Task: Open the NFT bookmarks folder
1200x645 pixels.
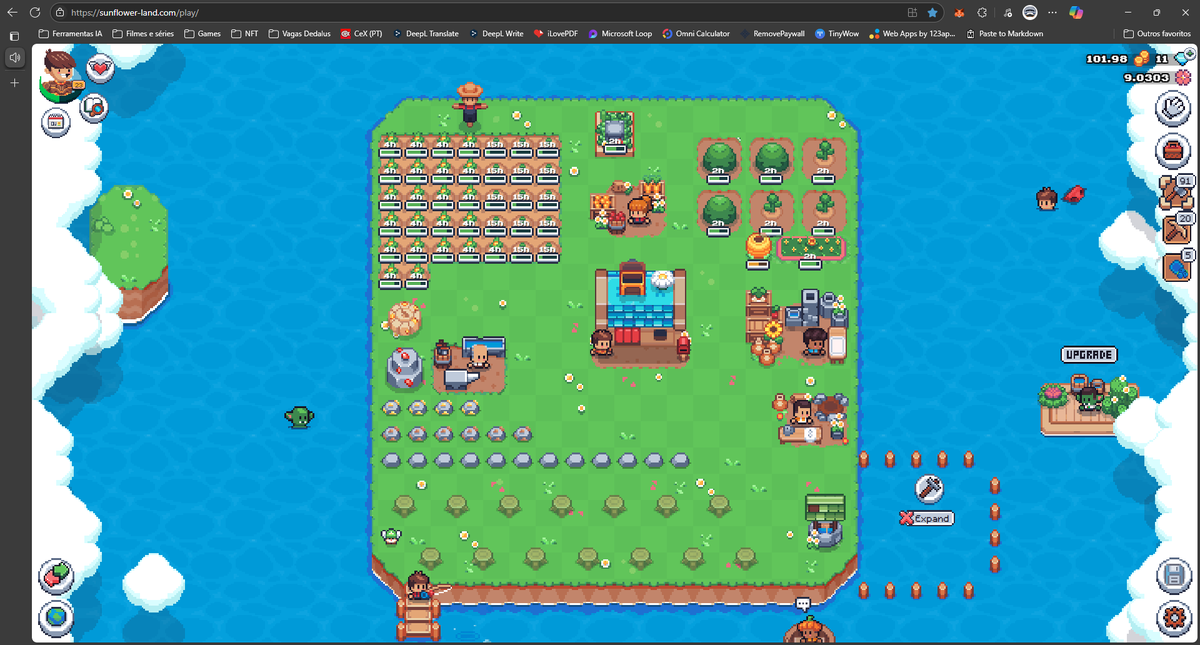Action: [244, 33]
